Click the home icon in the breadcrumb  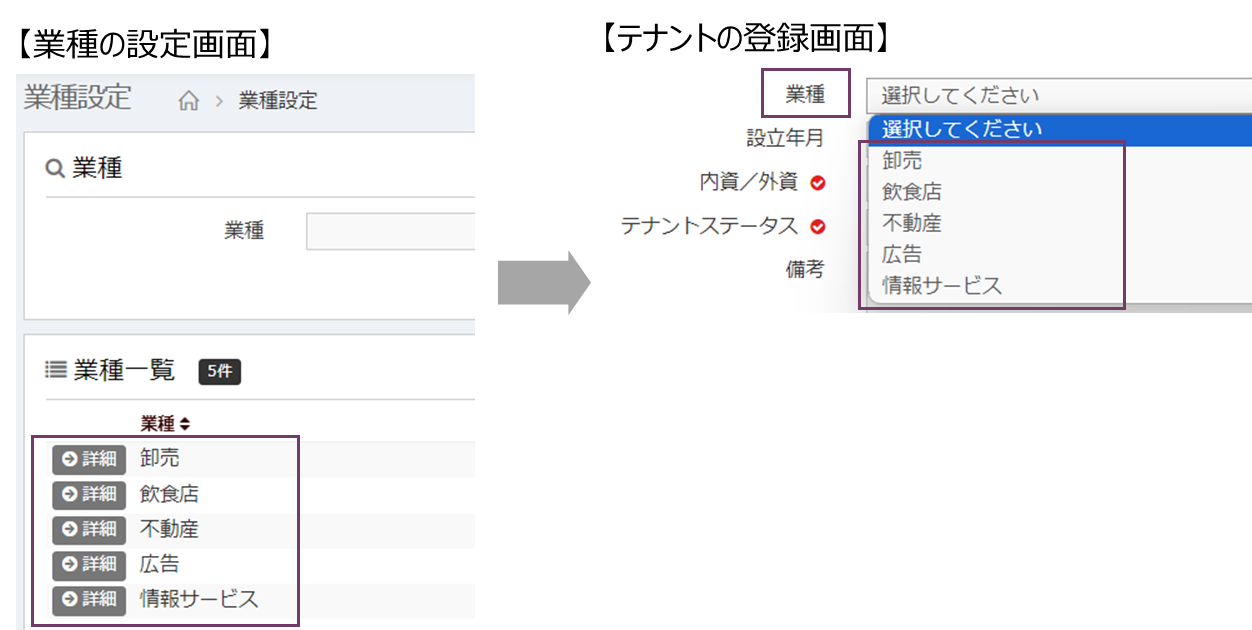pos(188,101)
